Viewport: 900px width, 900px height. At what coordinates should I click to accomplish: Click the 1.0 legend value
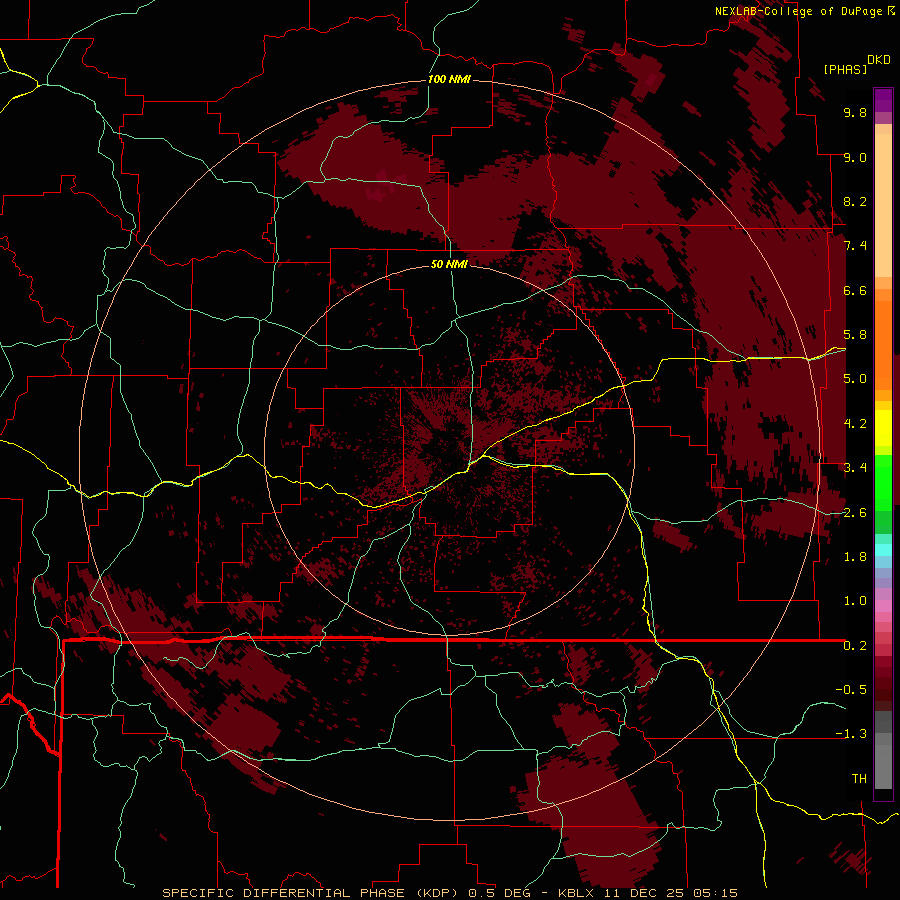tap(855, 601)
